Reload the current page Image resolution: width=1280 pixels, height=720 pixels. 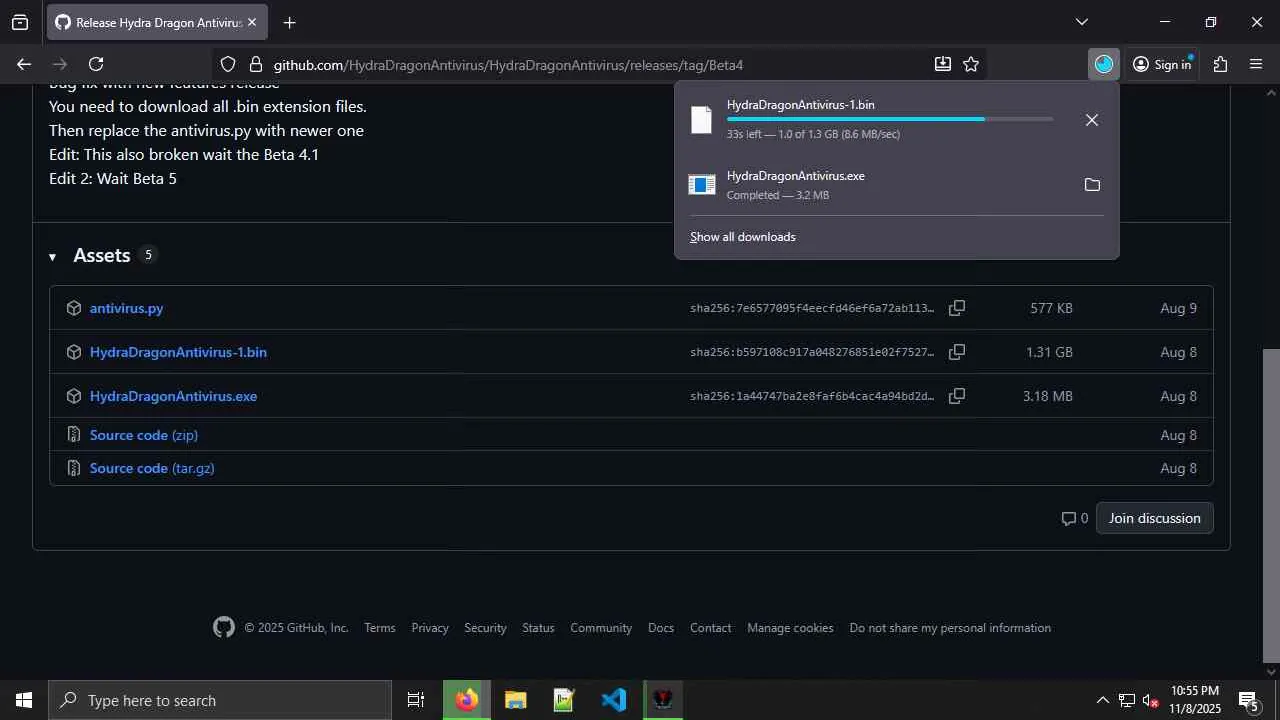[96, 64]
